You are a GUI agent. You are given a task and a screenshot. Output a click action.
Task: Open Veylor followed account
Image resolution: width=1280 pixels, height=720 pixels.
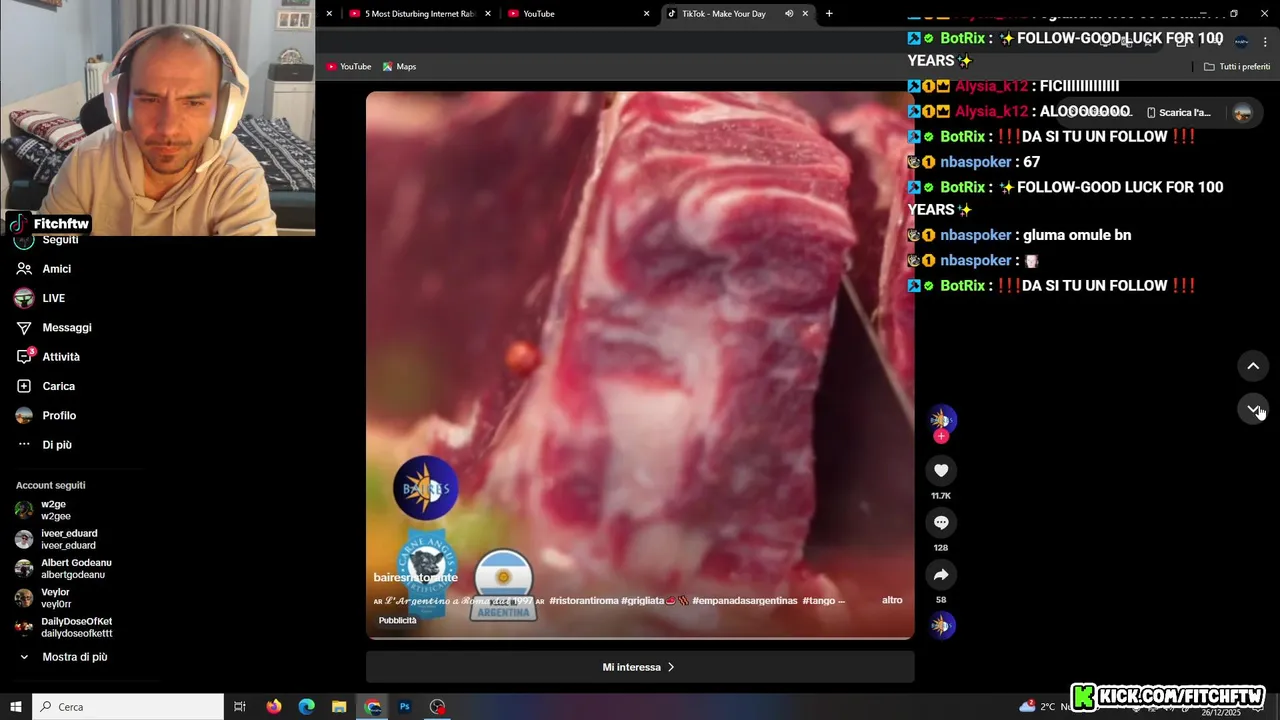[56, 598]
